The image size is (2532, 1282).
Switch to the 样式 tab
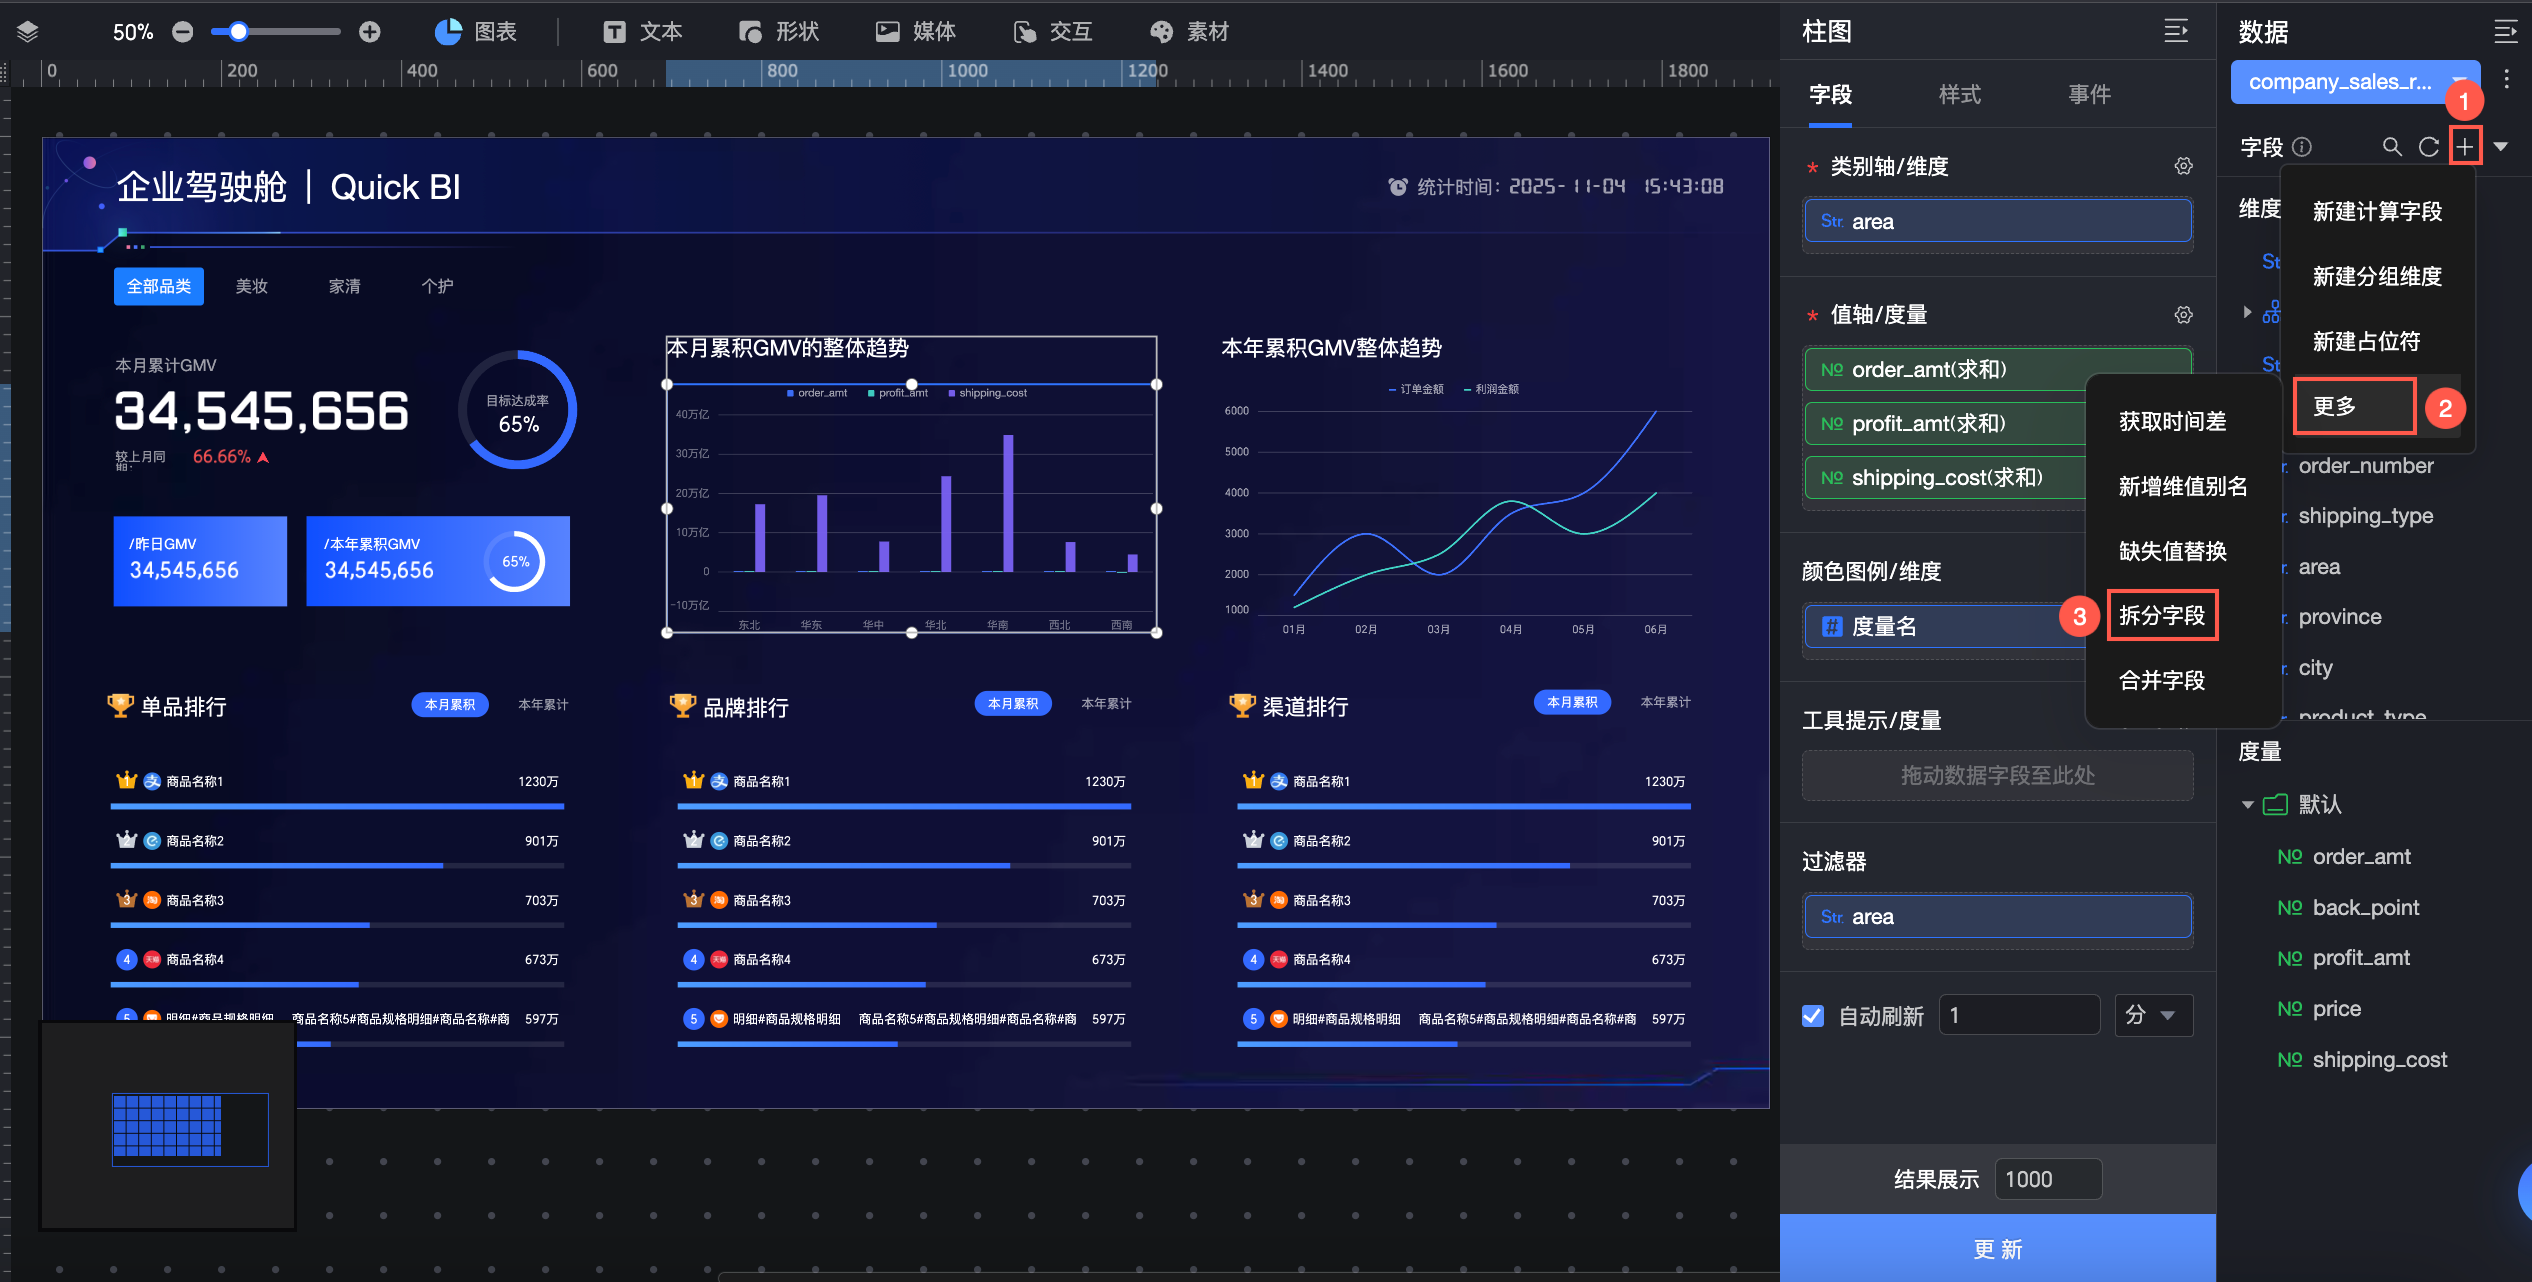click(1959, 95)
